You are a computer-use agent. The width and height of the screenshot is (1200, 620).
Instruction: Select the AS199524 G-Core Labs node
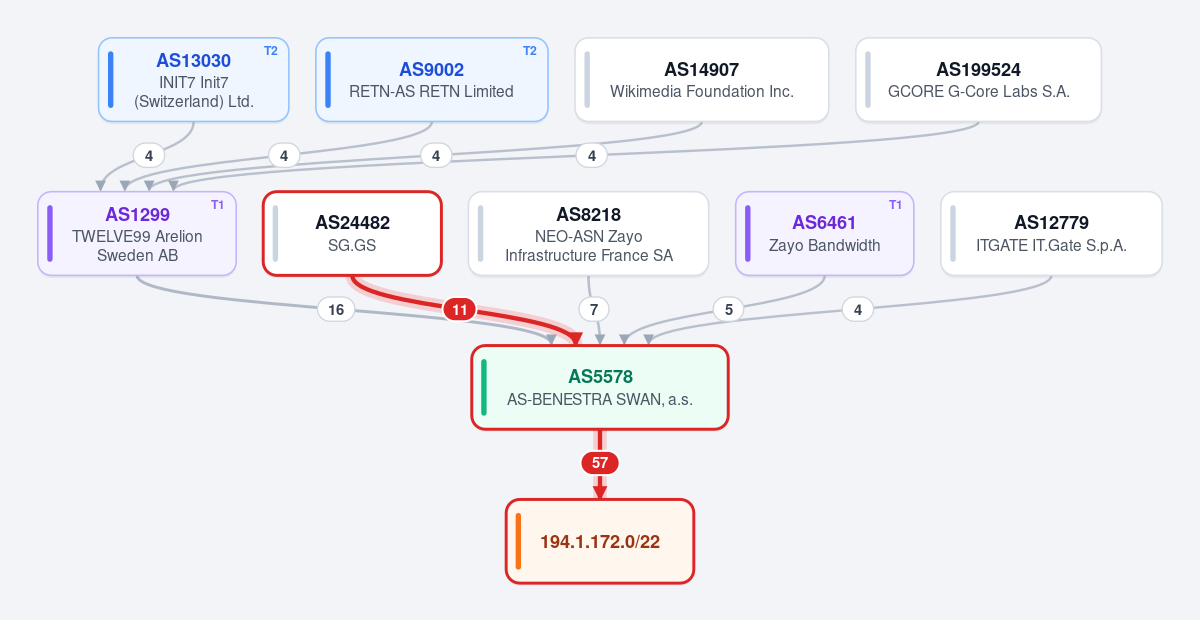click(x=979, y=80)
